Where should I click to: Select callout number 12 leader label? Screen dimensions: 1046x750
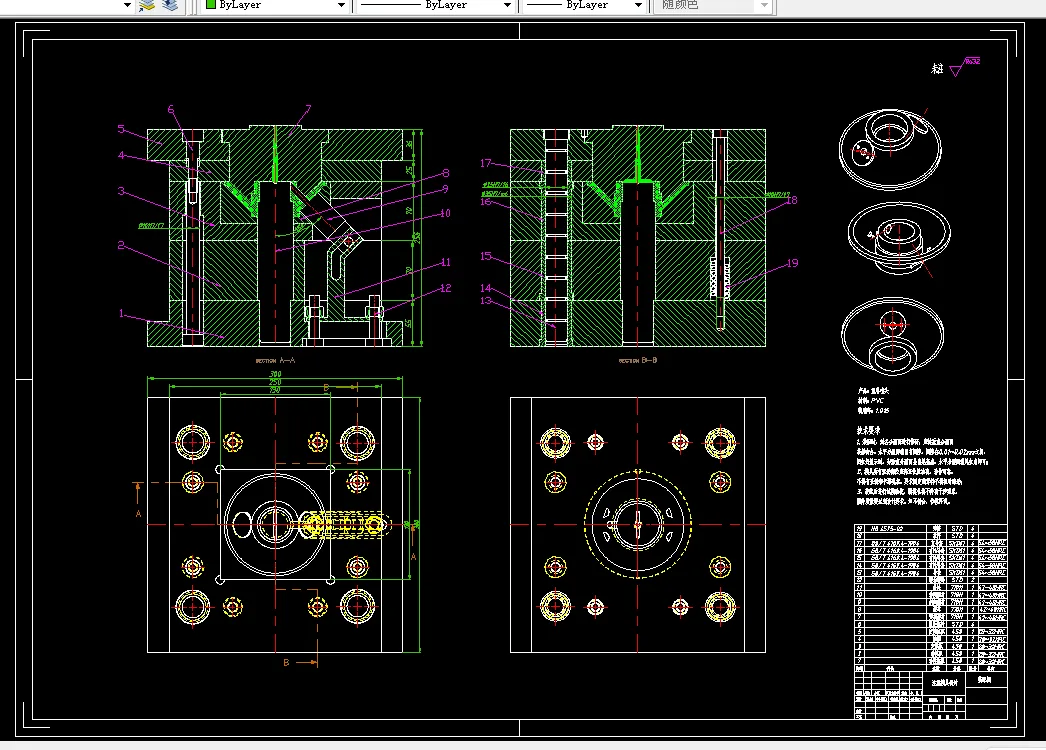pos(446,288)
